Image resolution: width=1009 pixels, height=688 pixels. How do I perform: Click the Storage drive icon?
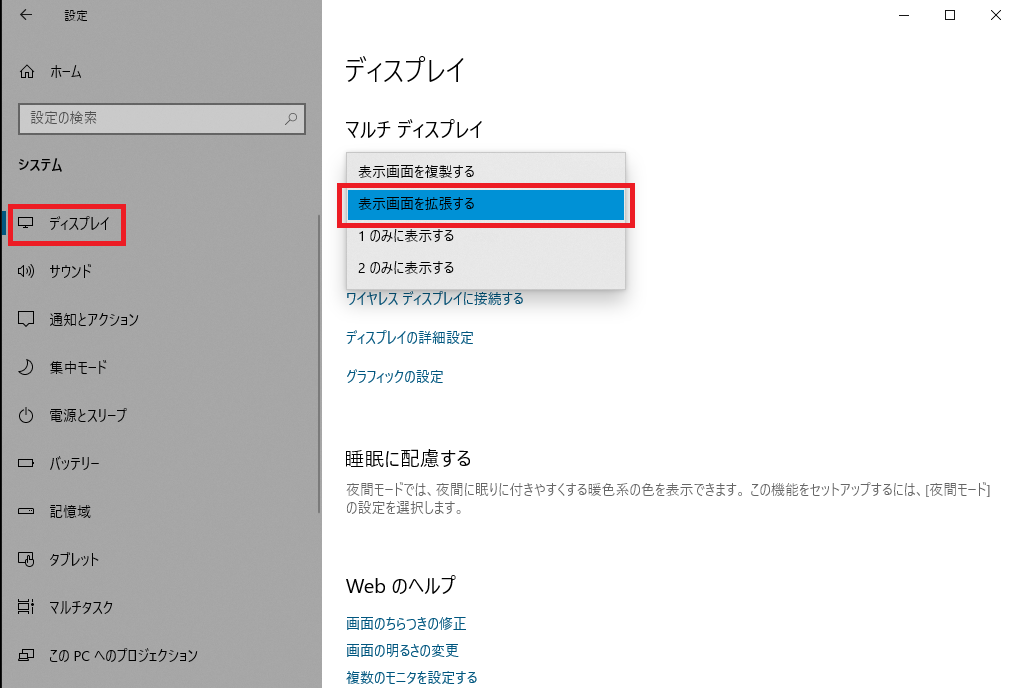[x=27, y=511]
